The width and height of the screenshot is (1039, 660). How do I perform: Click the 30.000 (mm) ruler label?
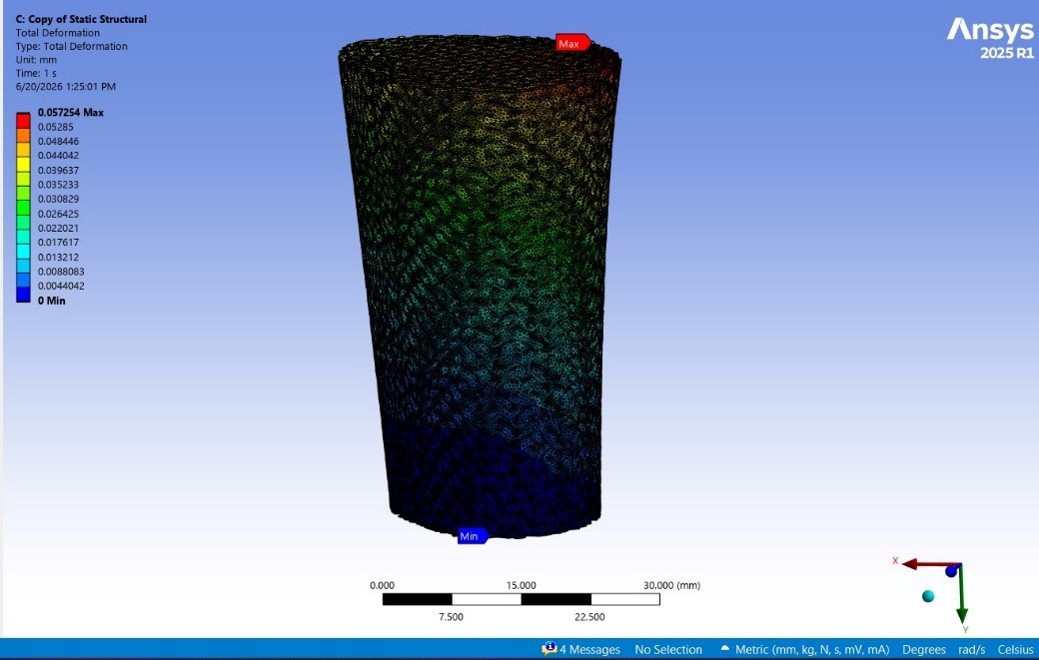[672, 585]
